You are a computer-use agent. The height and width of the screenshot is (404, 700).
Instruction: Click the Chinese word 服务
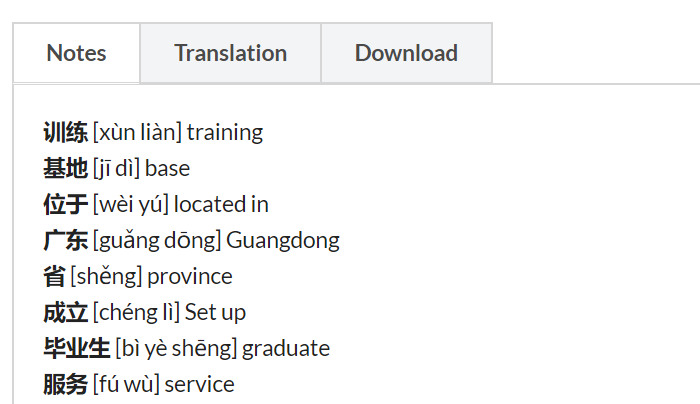[65, 384]
